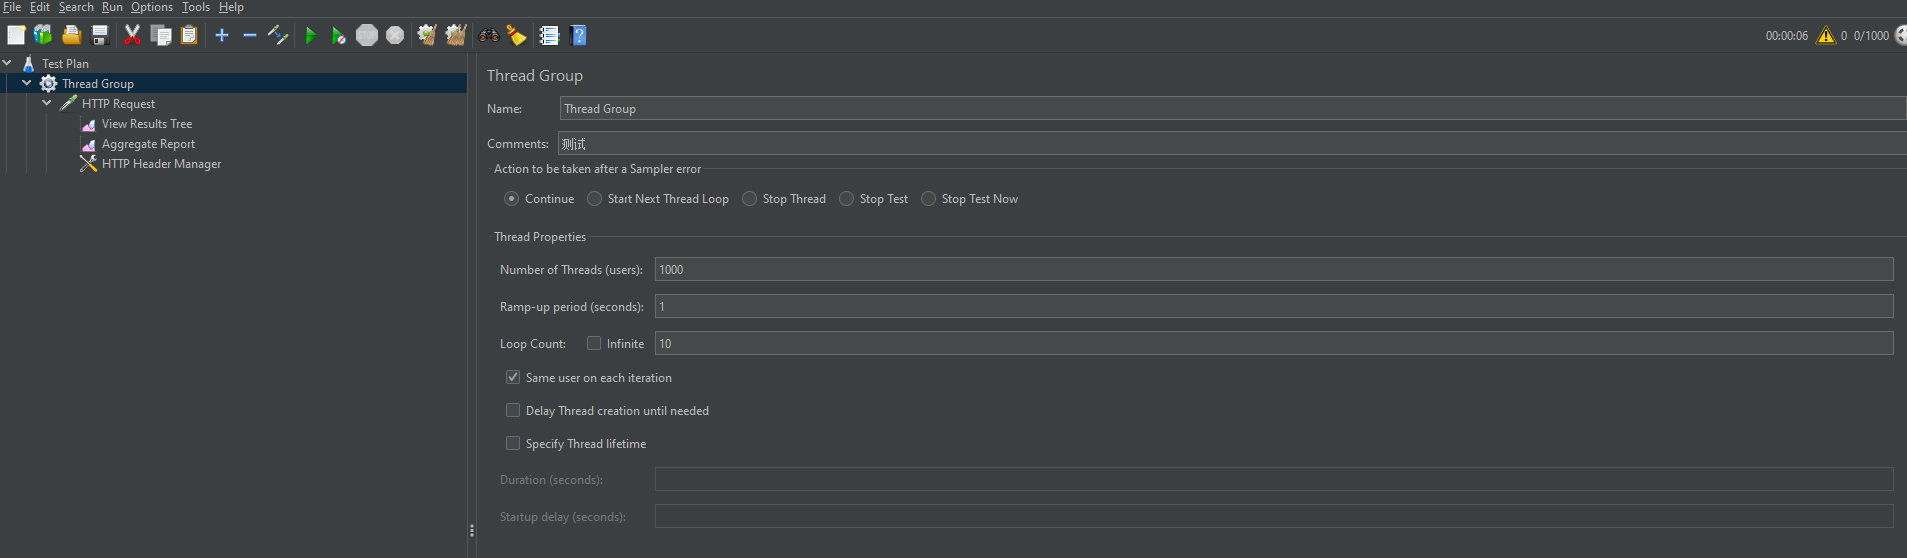Select Thread Group node in tree
The image size is (1907, 558).
(x=98, y=84)
